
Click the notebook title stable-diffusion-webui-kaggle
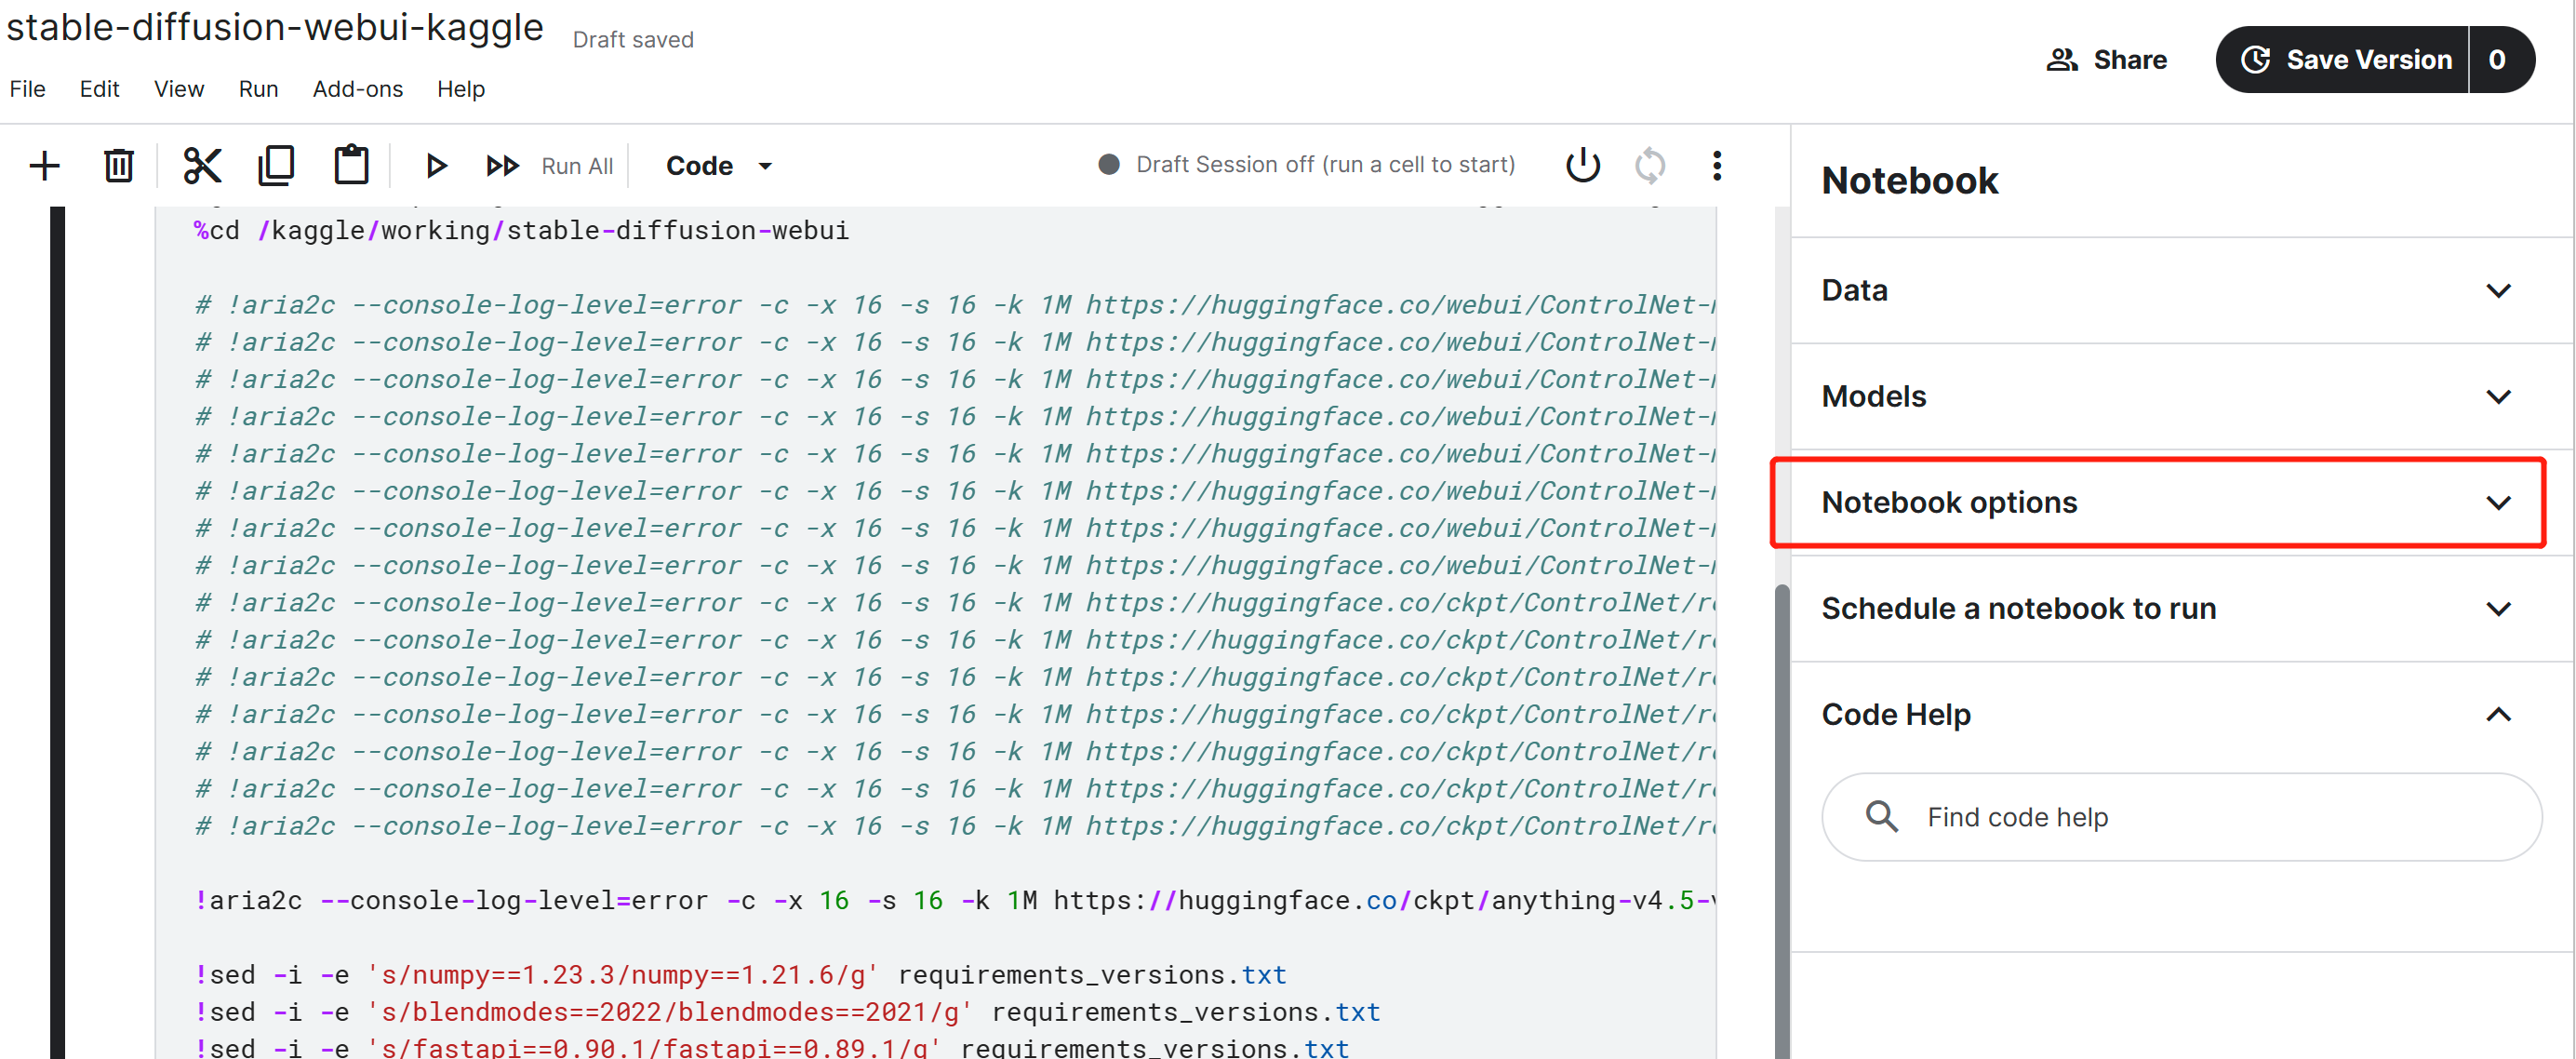tap(275, 28)
